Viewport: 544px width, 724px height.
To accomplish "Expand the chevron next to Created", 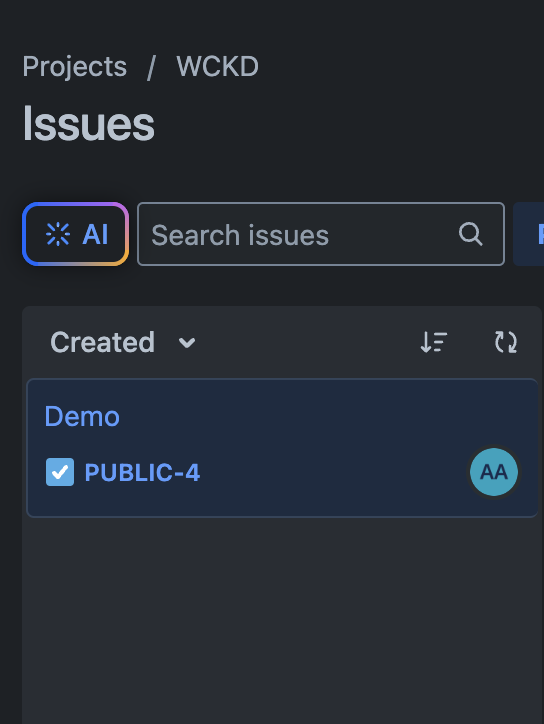I will pos(187,343).
